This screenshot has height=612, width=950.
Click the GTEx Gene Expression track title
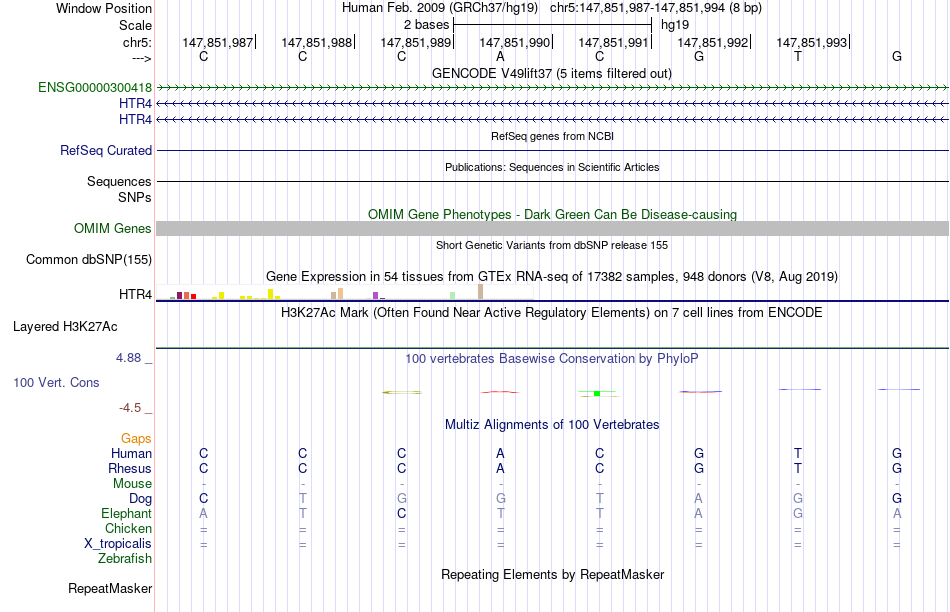coord(552,276)
